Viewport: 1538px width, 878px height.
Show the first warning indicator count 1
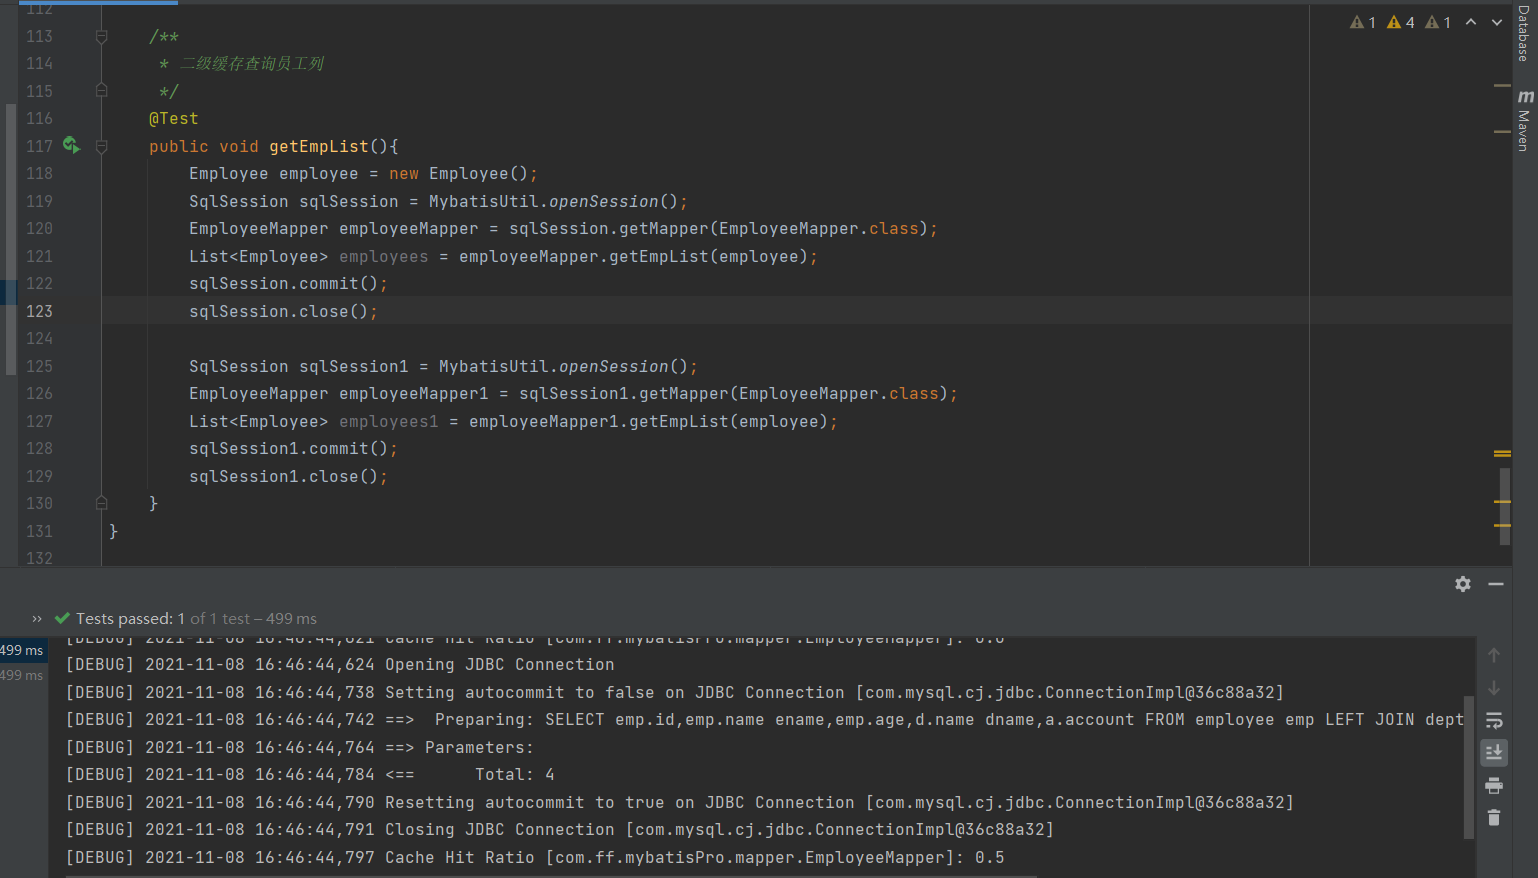pyautogui.click(x=1363, y=22)
